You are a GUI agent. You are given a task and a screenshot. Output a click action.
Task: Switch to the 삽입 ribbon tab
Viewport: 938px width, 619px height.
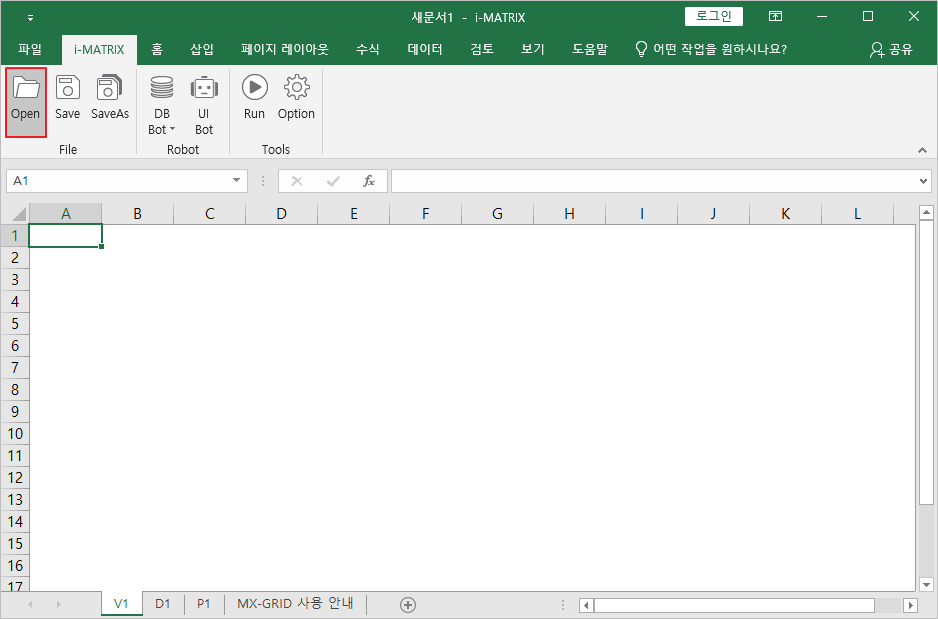202,49
